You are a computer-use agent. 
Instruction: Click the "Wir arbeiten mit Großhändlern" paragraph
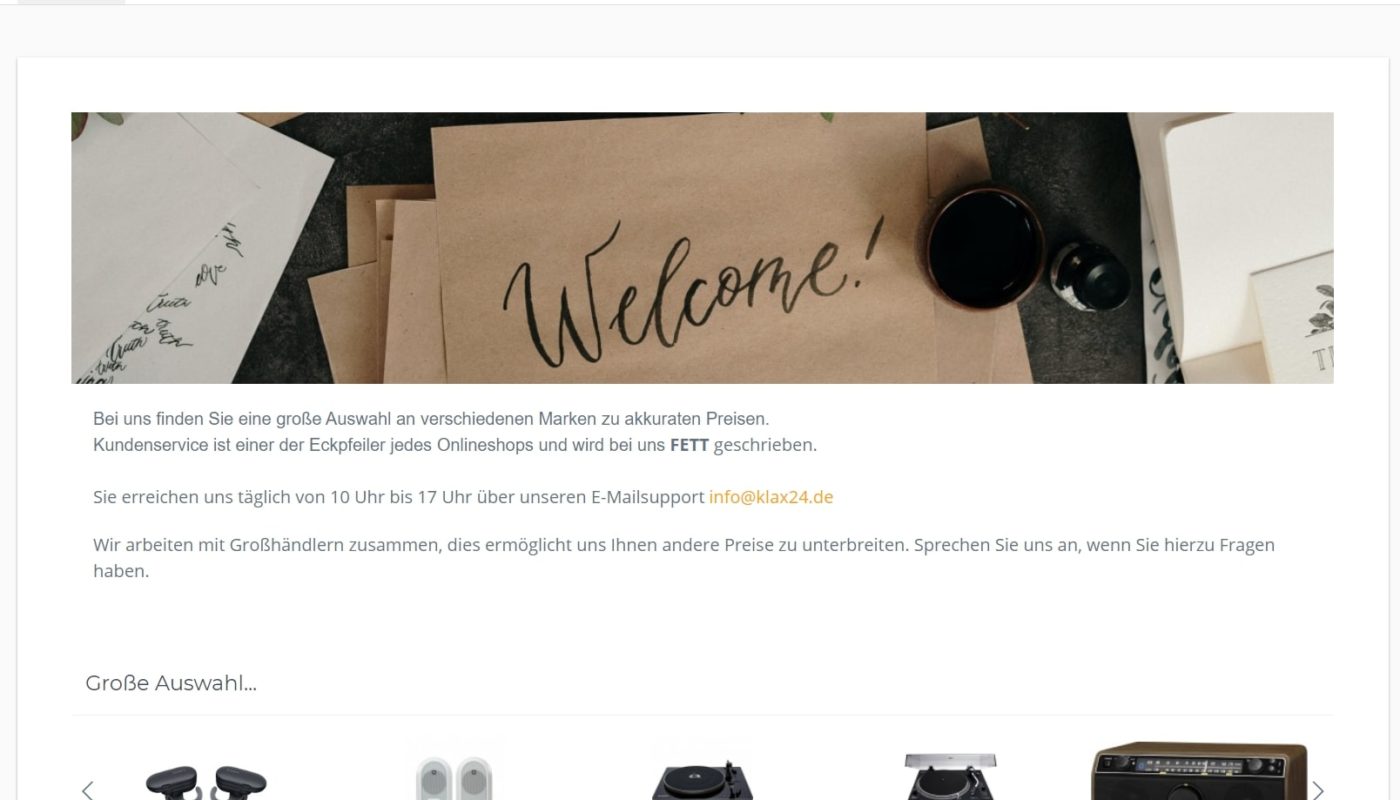pos(684,558)
